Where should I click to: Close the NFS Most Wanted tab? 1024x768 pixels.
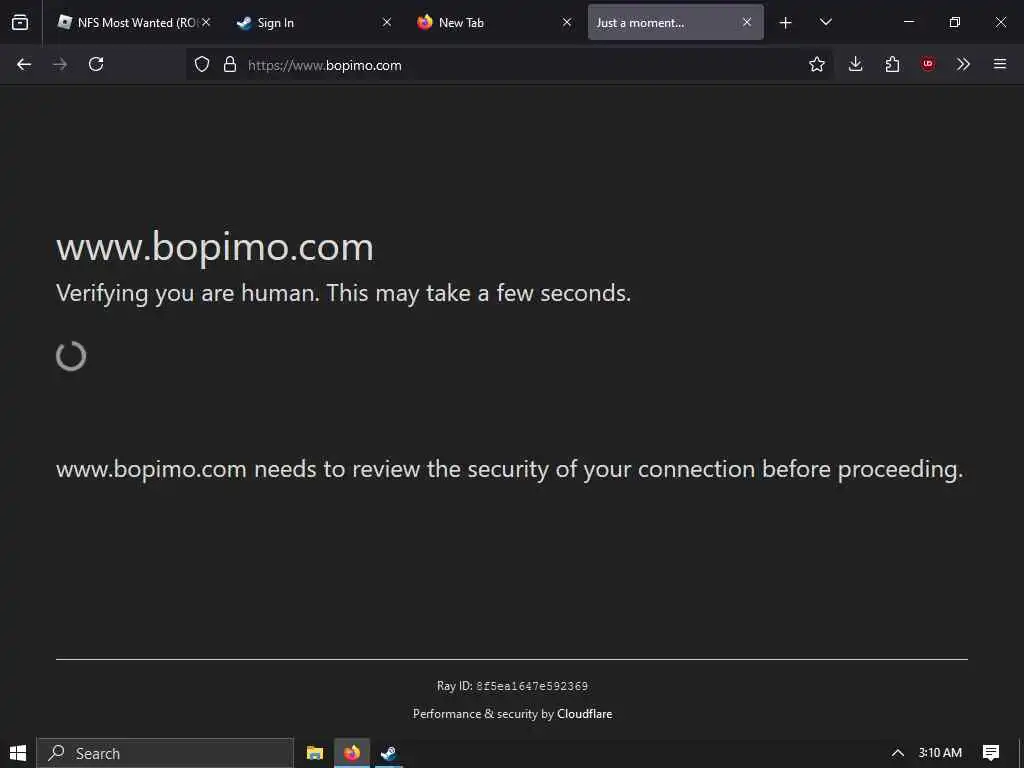(x=206, y=22)
